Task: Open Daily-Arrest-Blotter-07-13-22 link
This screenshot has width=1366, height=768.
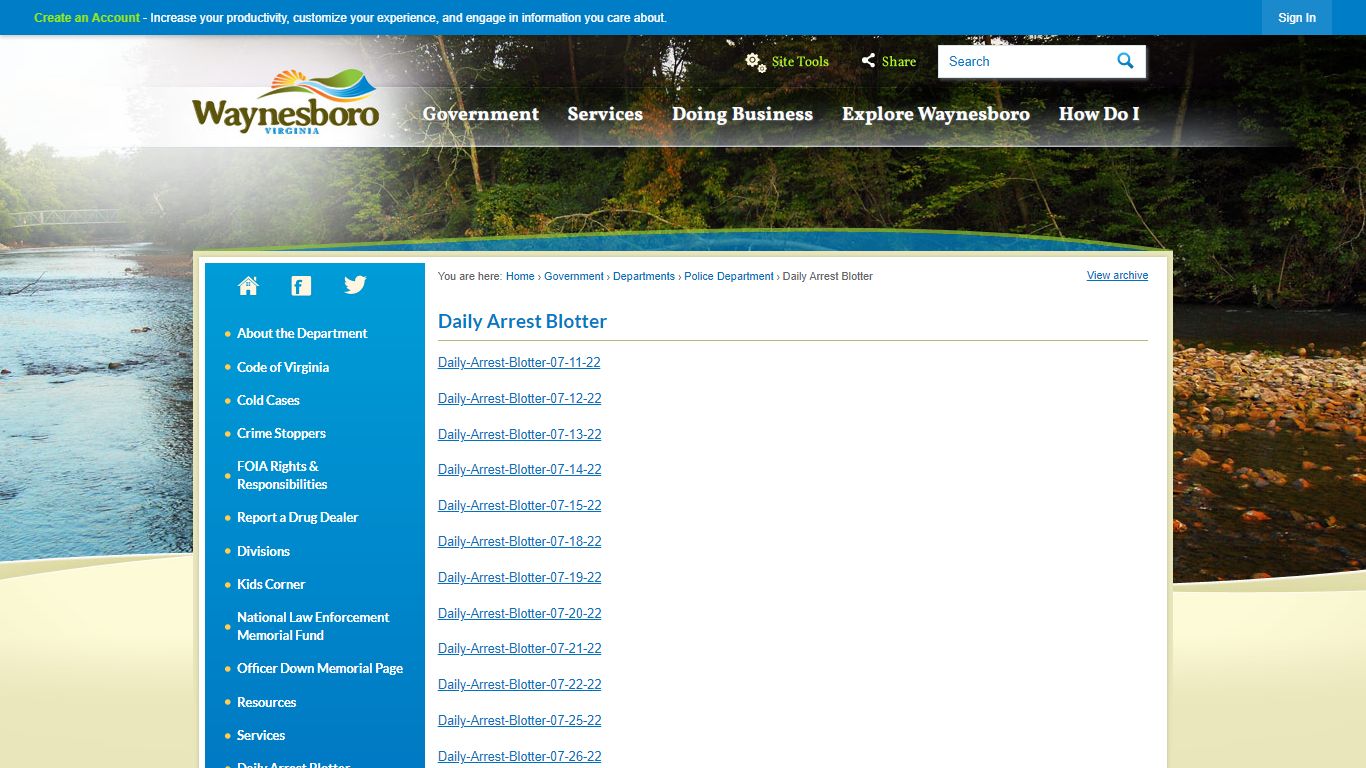Action: tap(520, 434)
